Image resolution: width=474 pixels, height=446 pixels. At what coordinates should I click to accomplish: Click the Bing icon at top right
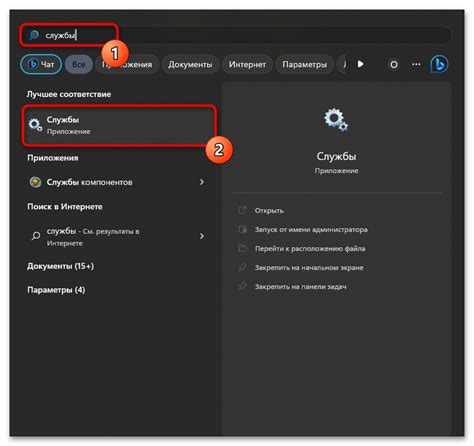(x=439, y=64)
